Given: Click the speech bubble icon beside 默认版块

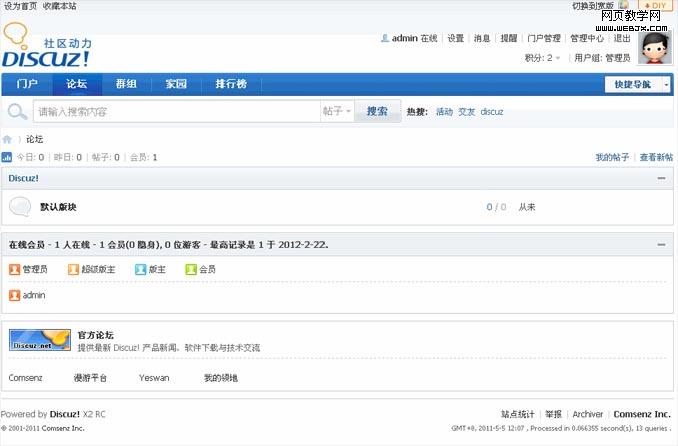Looking at the screenshot, I should pos(20,207).
